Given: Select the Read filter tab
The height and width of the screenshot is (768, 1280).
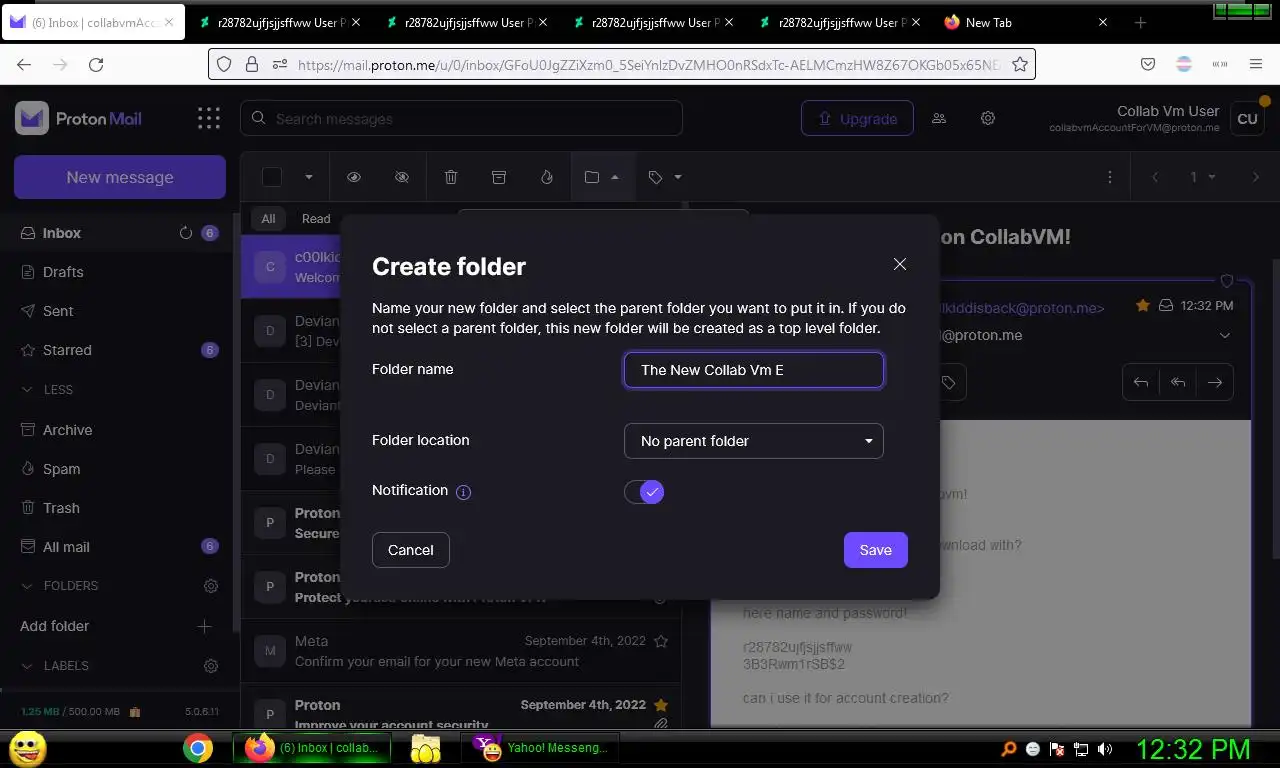Looking at the screenshot, I should click(x=316, y=218).
